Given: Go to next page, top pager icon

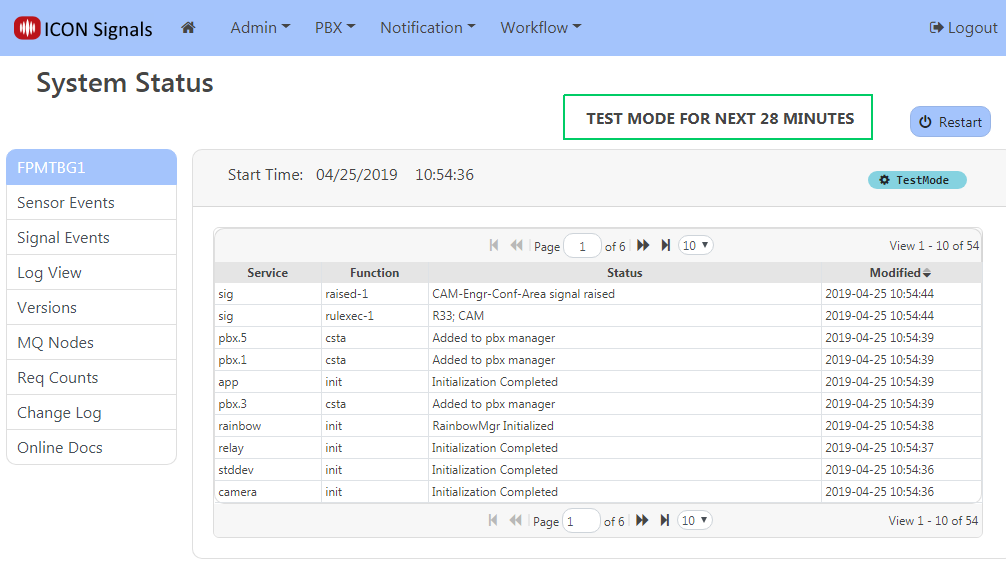Looking at the screenshot, I should tap(643, 245).
